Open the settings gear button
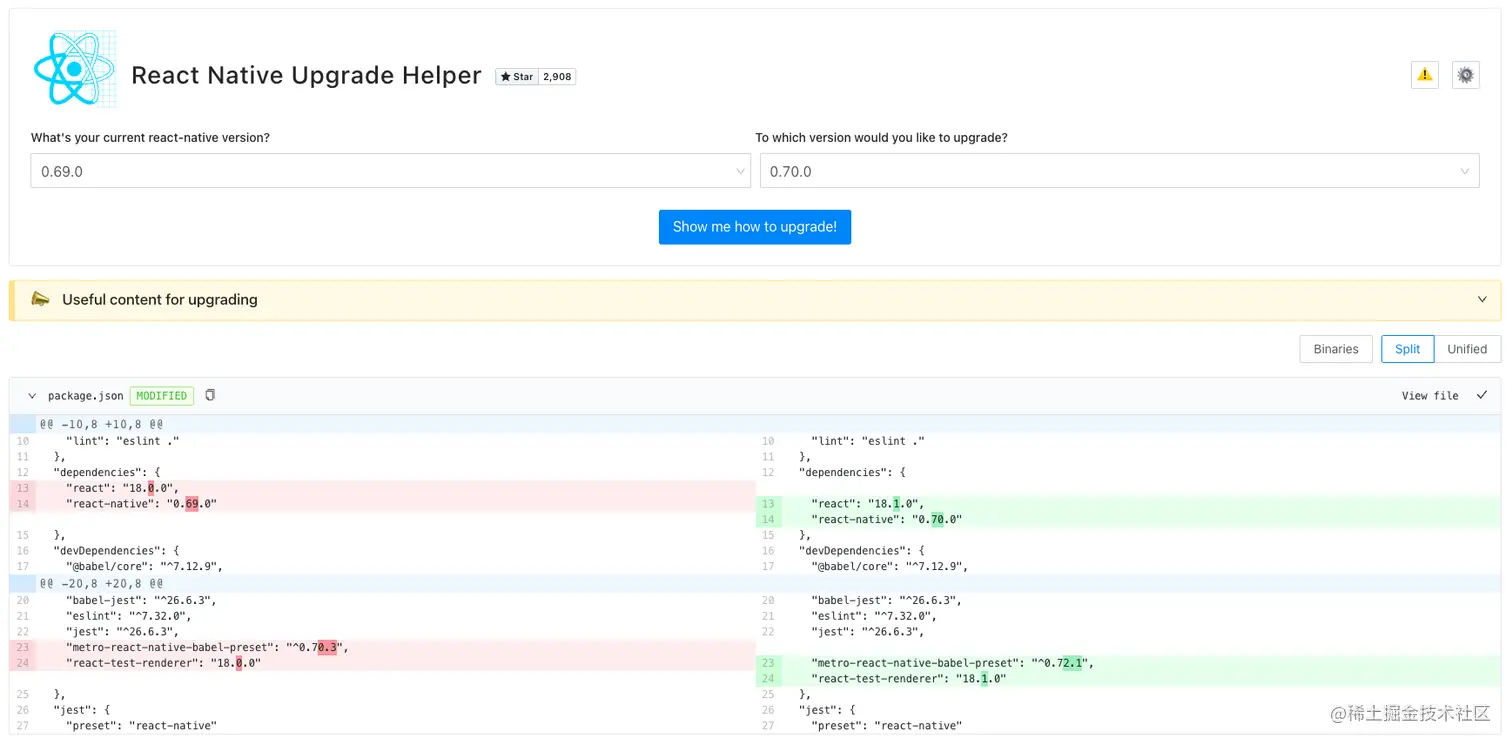 click(1466, 75)
